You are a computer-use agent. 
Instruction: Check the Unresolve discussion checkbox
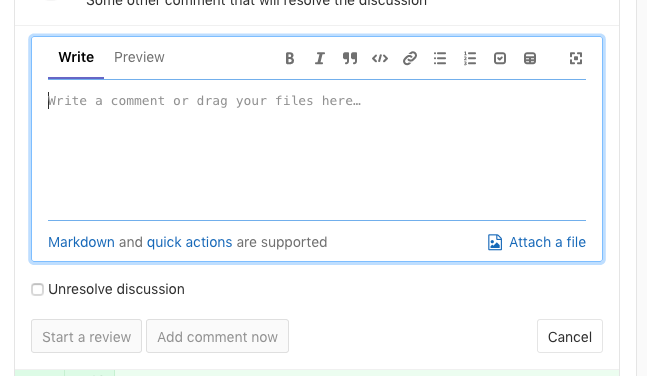pyautogui.click(x=38, y=289)
